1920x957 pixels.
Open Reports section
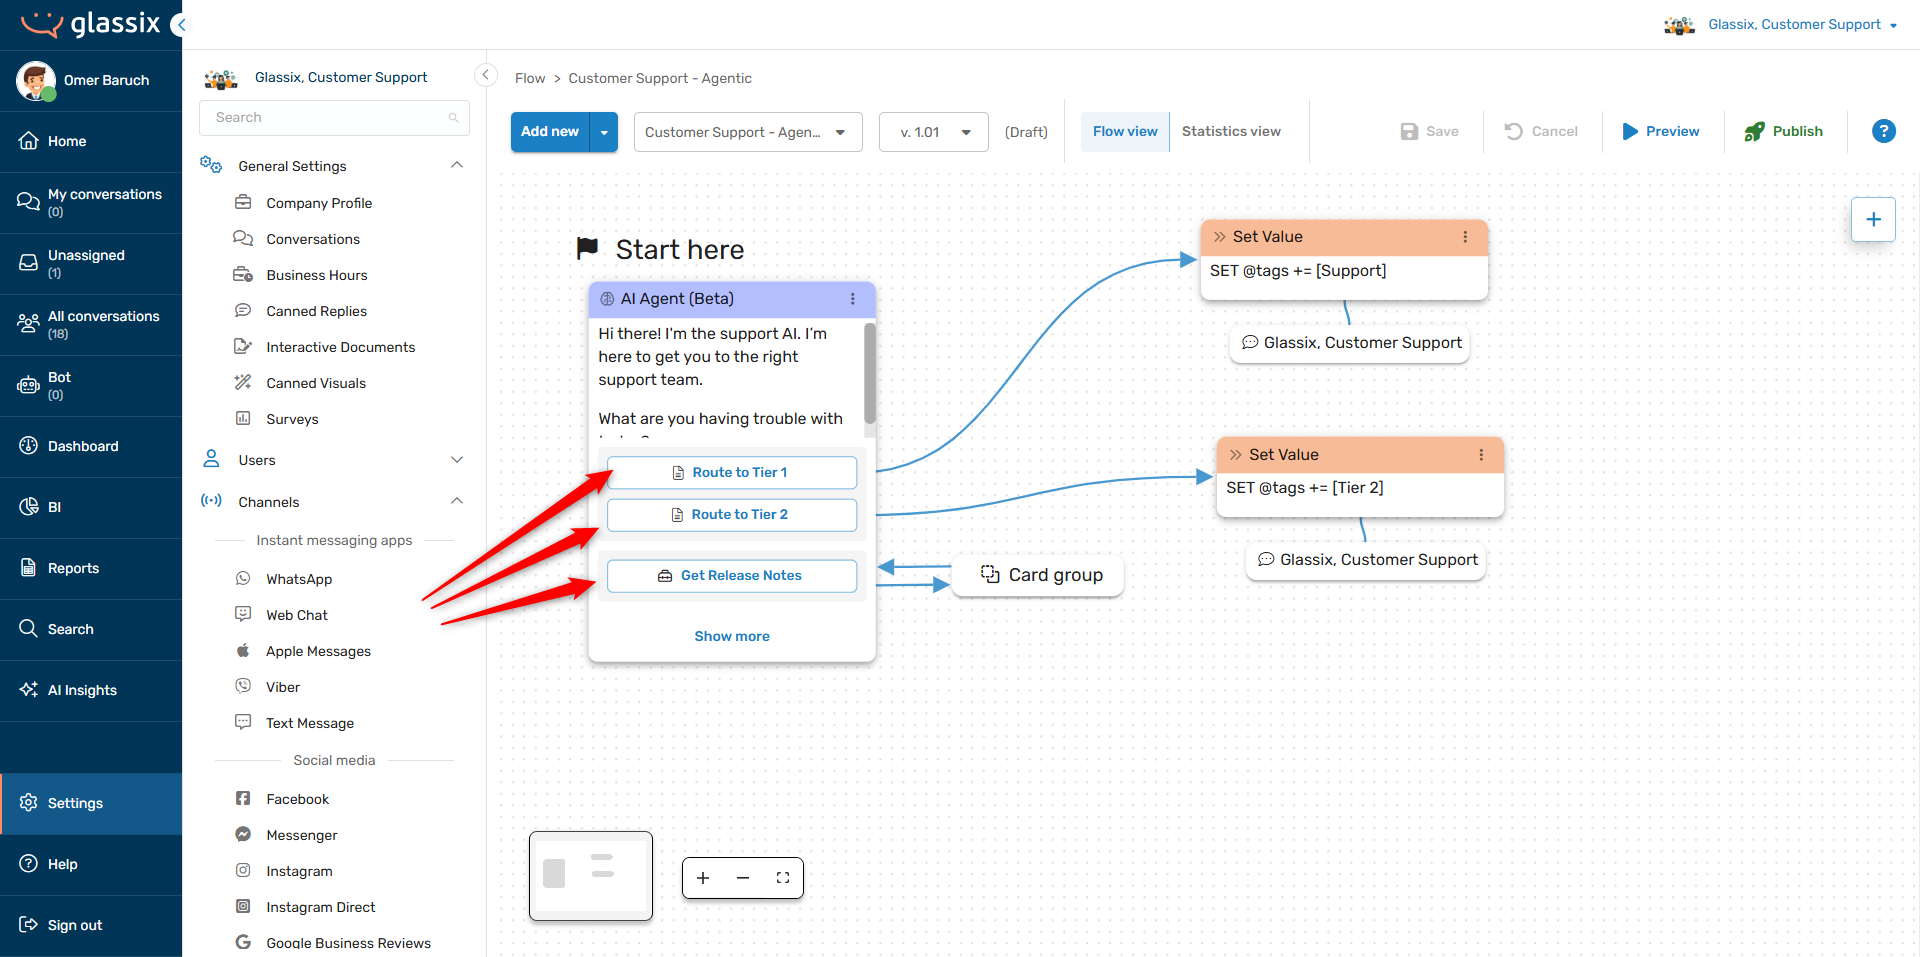click(91, 569)
